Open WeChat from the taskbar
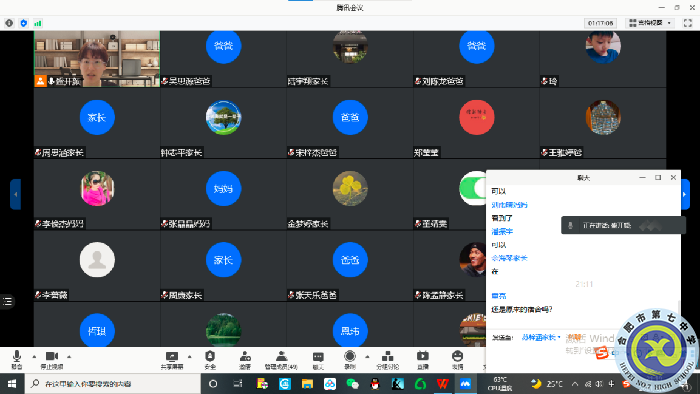Screen dimensions: 700x394 (x=352, y=384)
